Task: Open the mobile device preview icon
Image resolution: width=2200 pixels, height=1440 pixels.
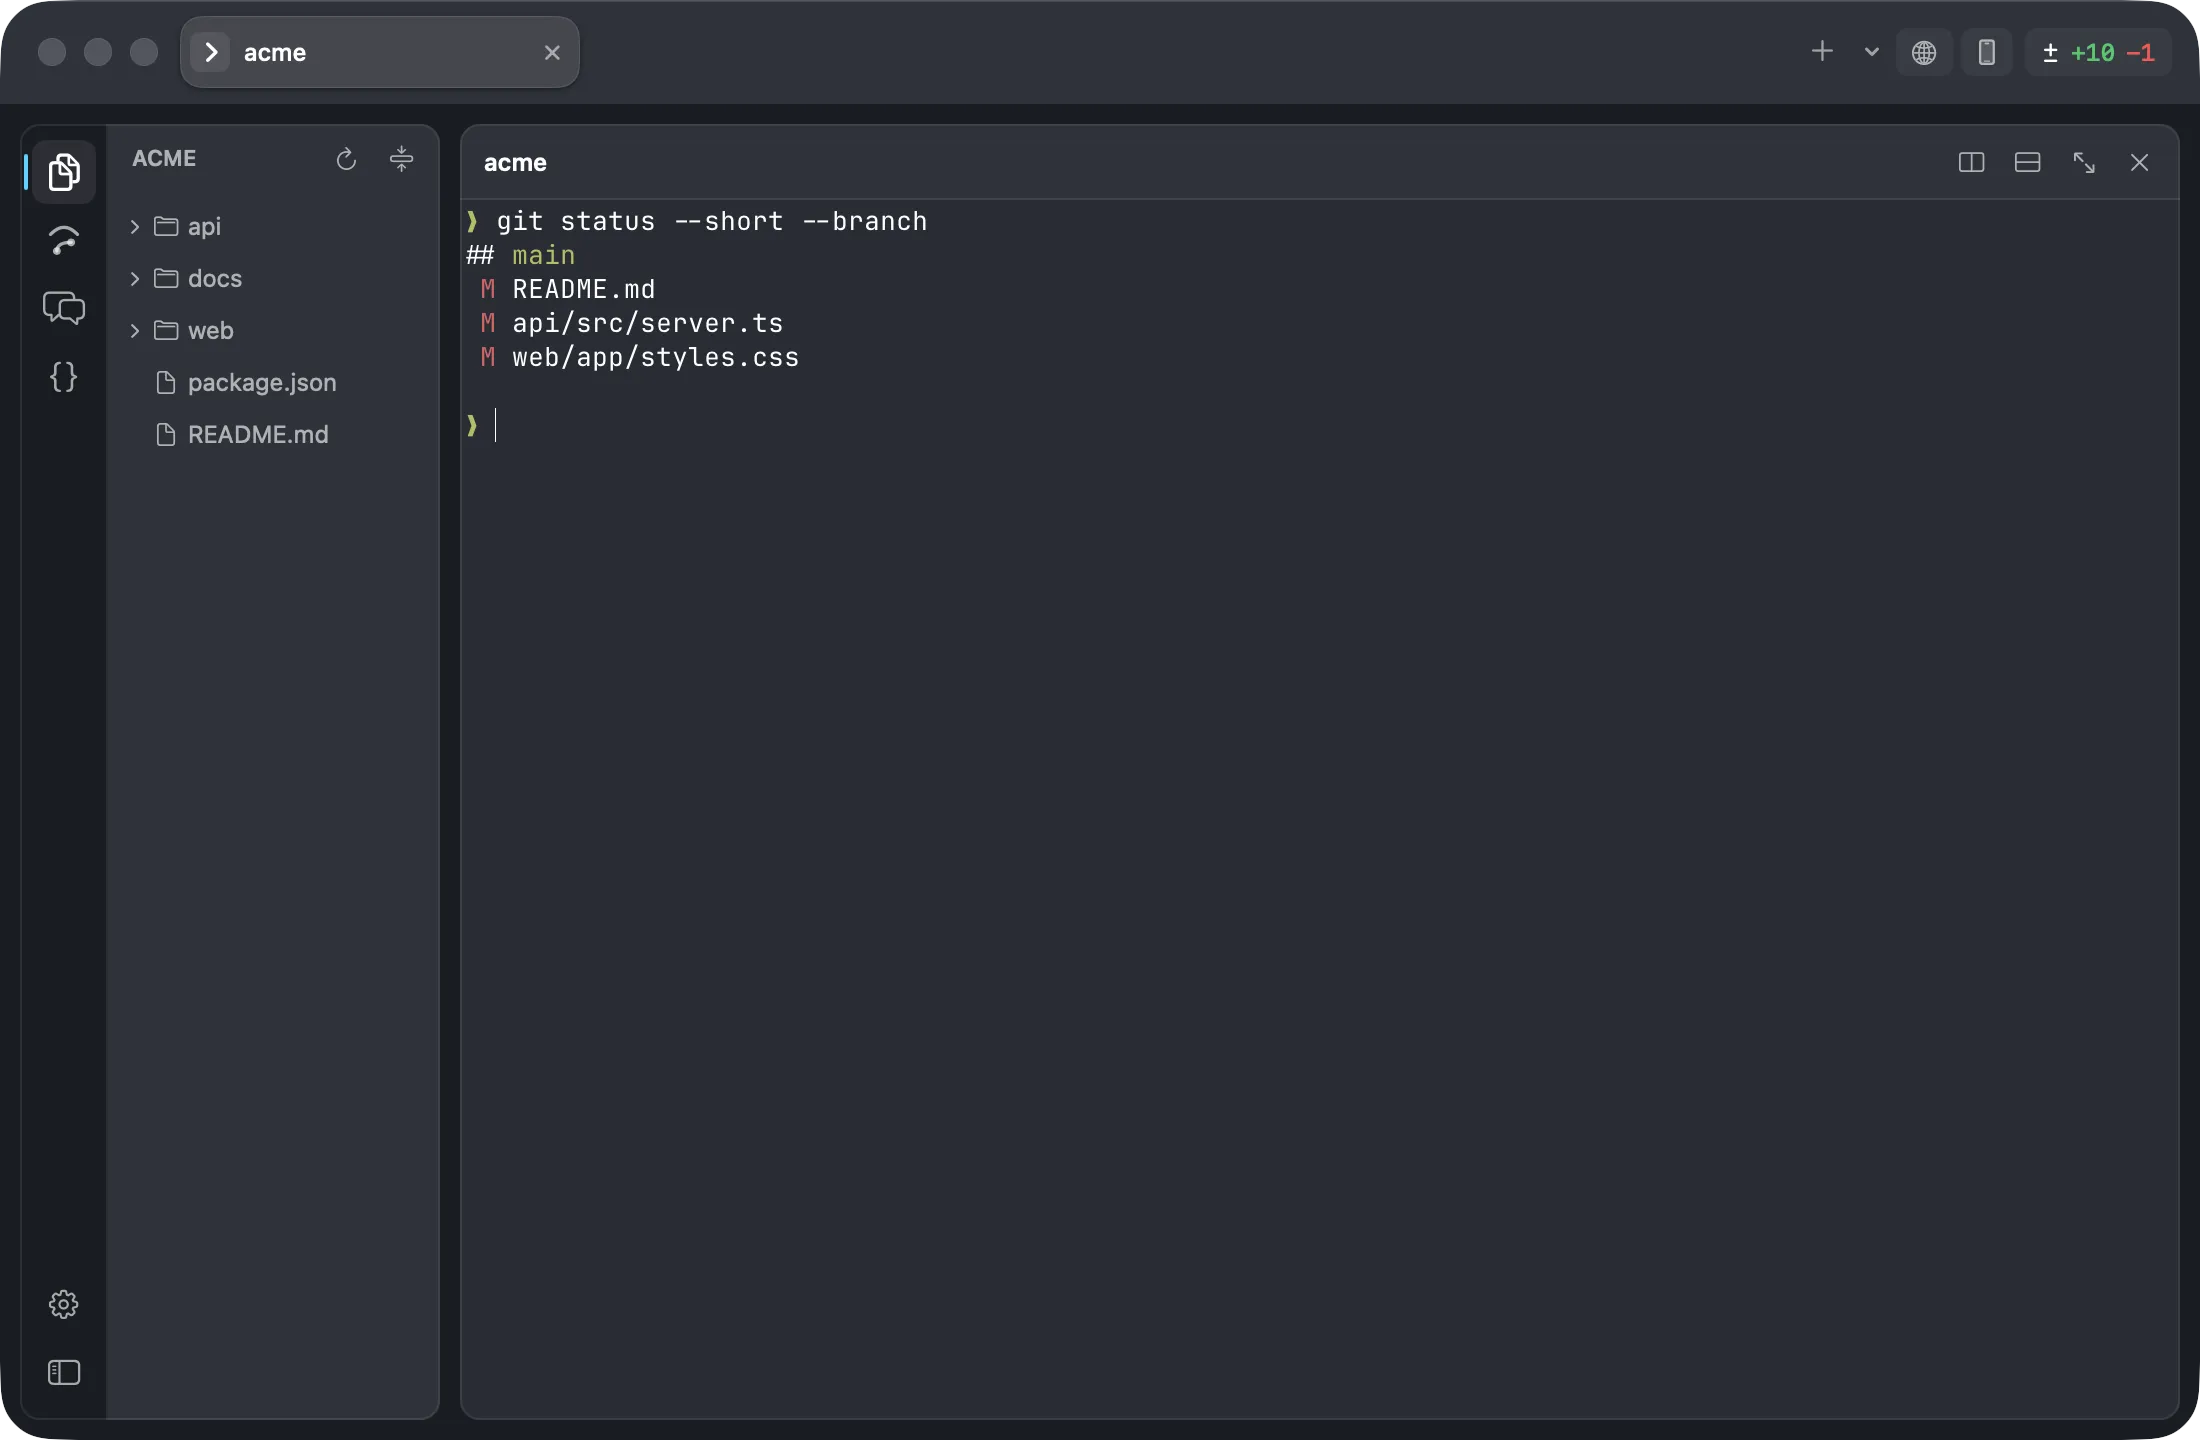Action: coord(1987,52)
